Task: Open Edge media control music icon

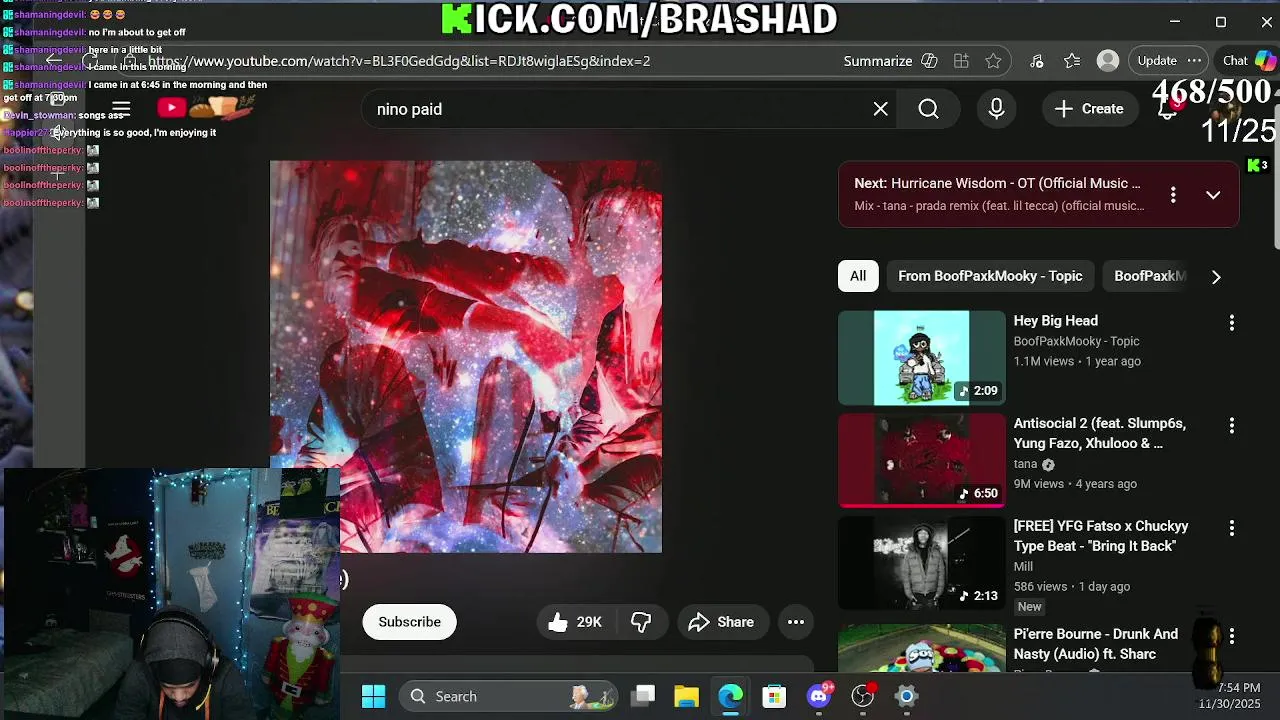Action: [x=1036, y=61]
